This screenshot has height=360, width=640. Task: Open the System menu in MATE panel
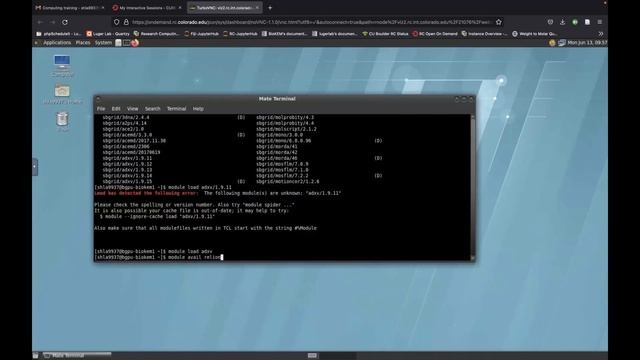[x=103, y=42]
